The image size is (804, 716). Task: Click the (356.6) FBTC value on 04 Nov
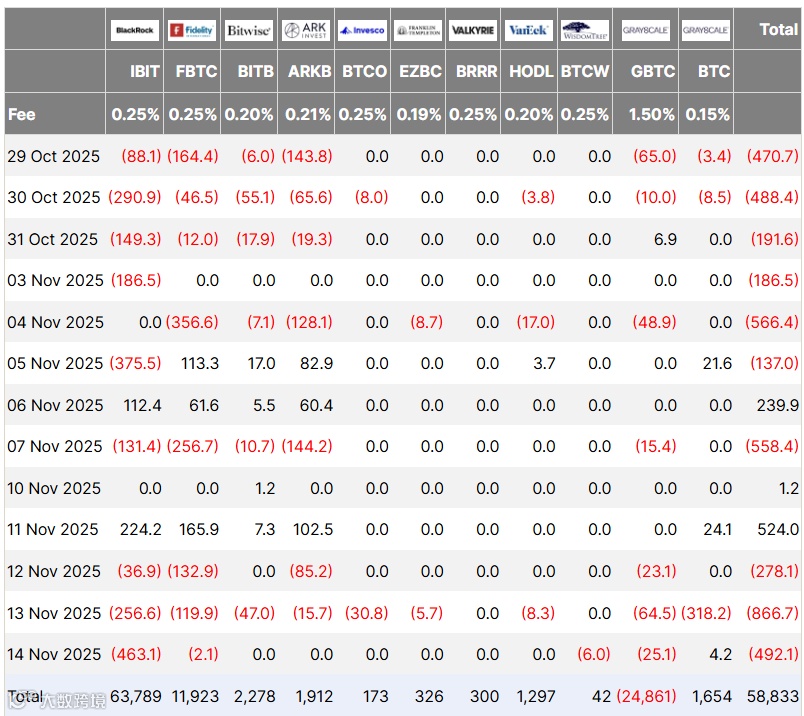click(192, 322)
